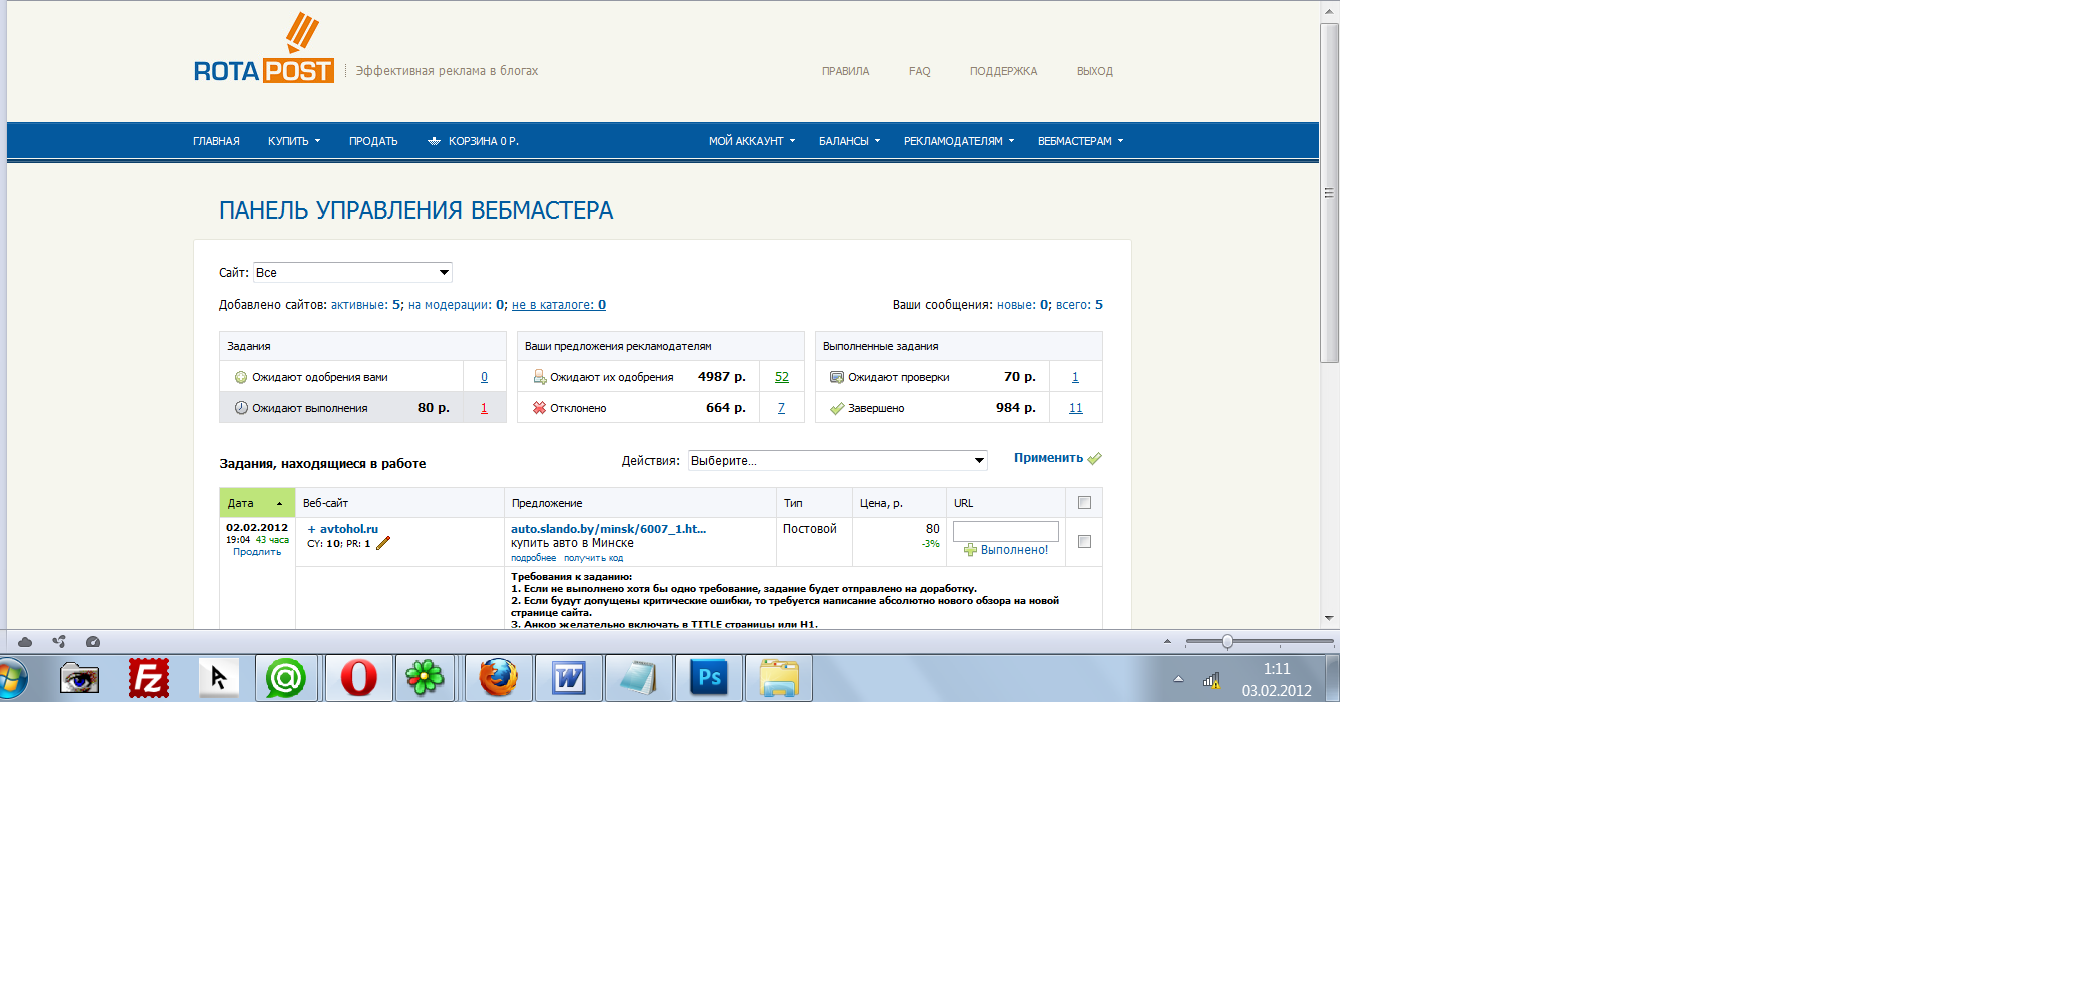Click the share icon in the bottom status bar
Screen dimensions: 2078x990
tap(59, 642)
